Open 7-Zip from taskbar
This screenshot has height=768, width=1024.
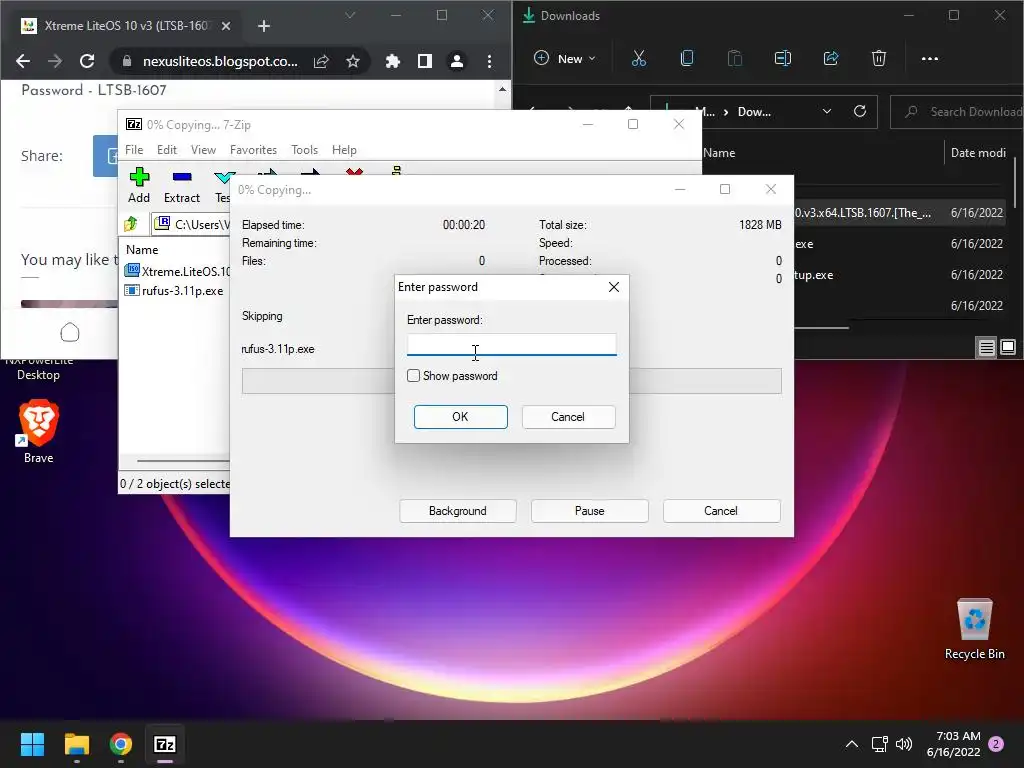(x=165, y=744)
